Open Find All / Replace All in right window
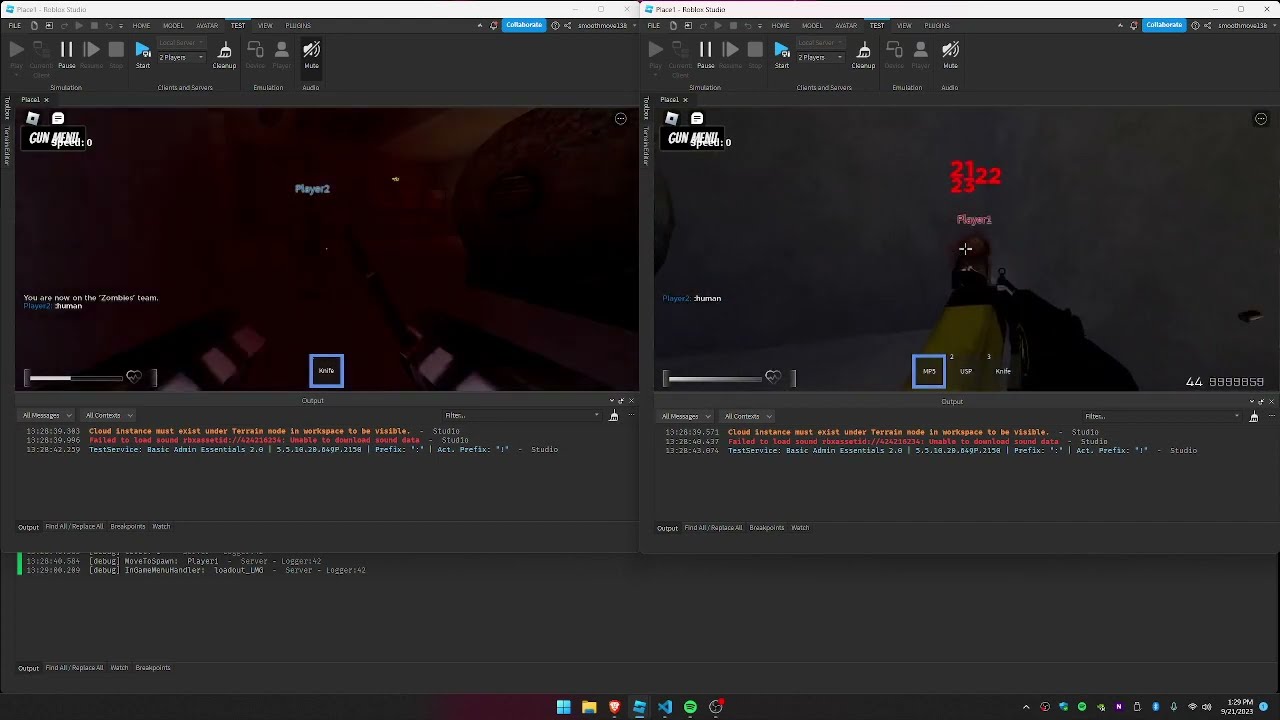 coord(713,528)
